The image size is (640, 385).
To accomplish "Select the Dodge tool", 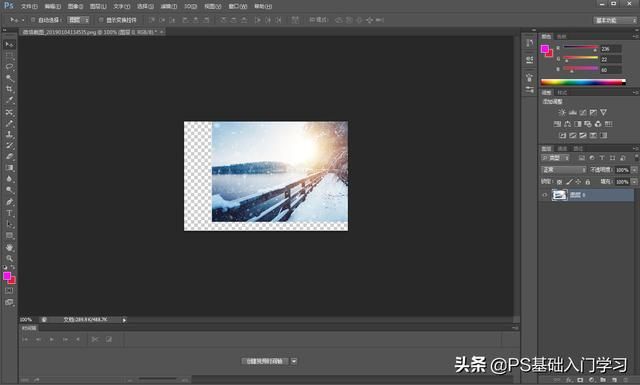I will (x=9, y=190).
